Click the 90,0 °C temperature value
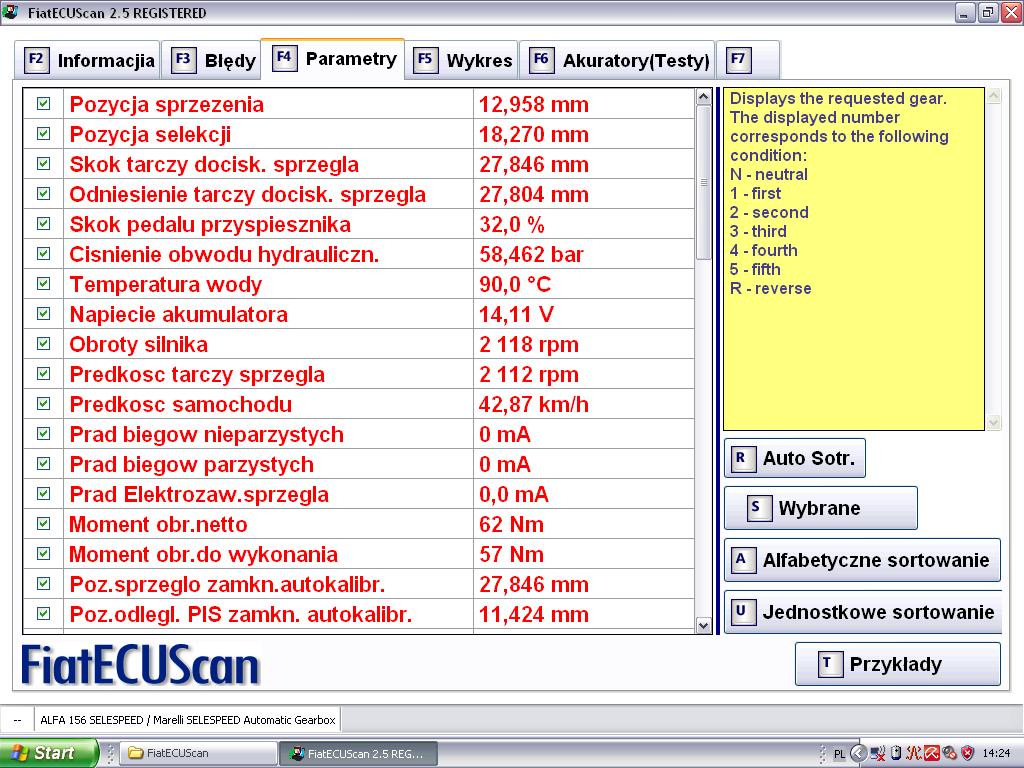The image size is (1024, 768). (x=515, y=284)
